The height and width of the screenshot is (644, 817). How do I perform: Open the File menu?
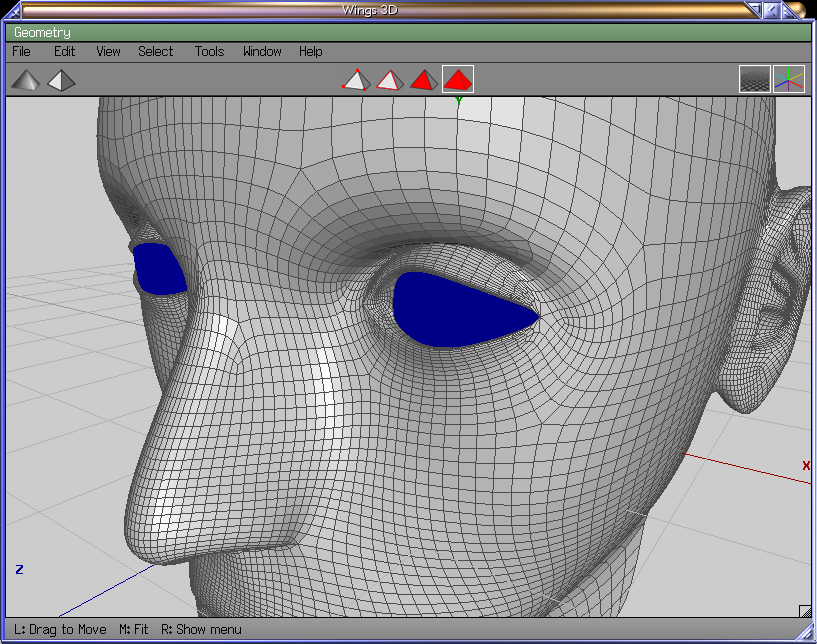tap(21, 51)
